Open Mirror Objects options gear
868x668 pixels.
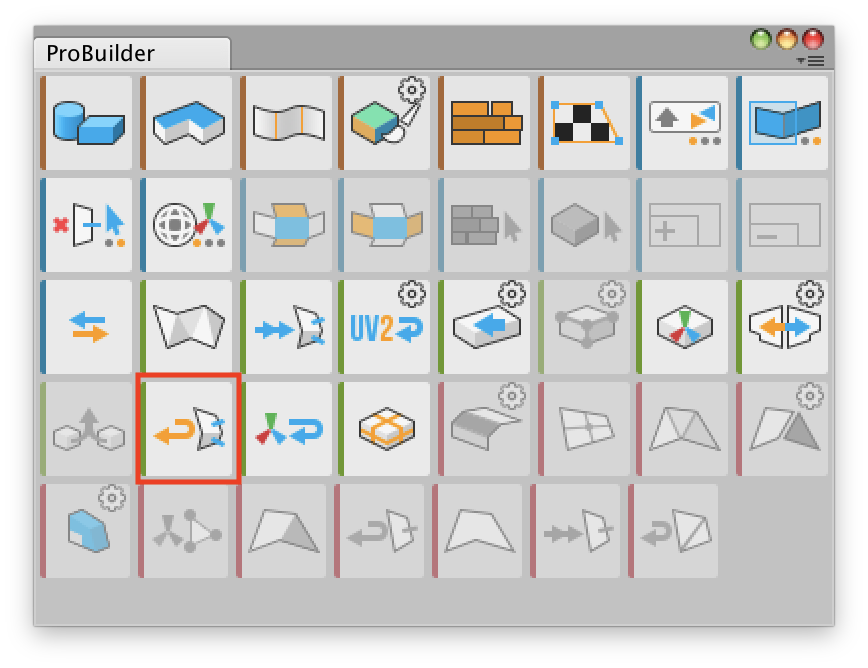(810, 294)
